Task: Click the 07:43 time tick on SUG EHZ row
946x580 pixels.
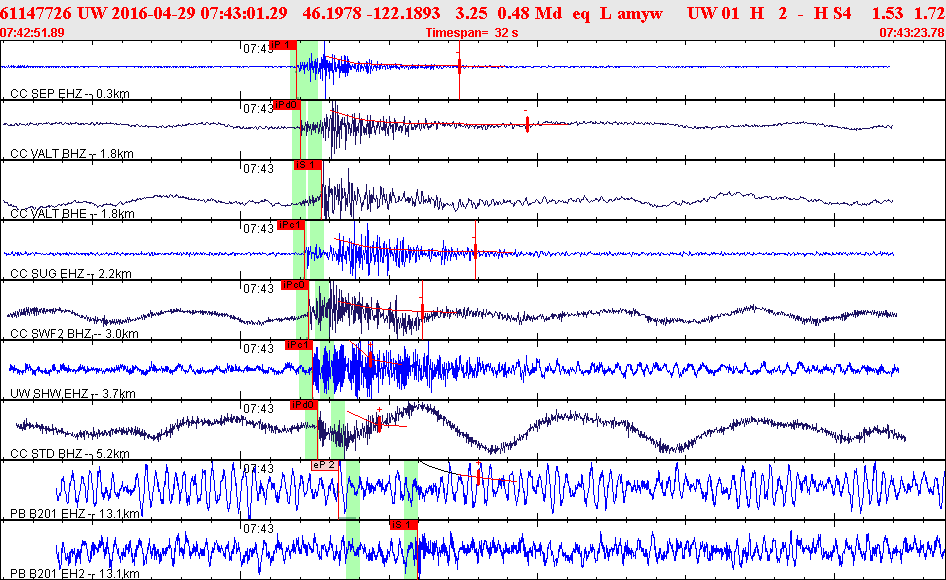Action: click(x=258, y=229)
